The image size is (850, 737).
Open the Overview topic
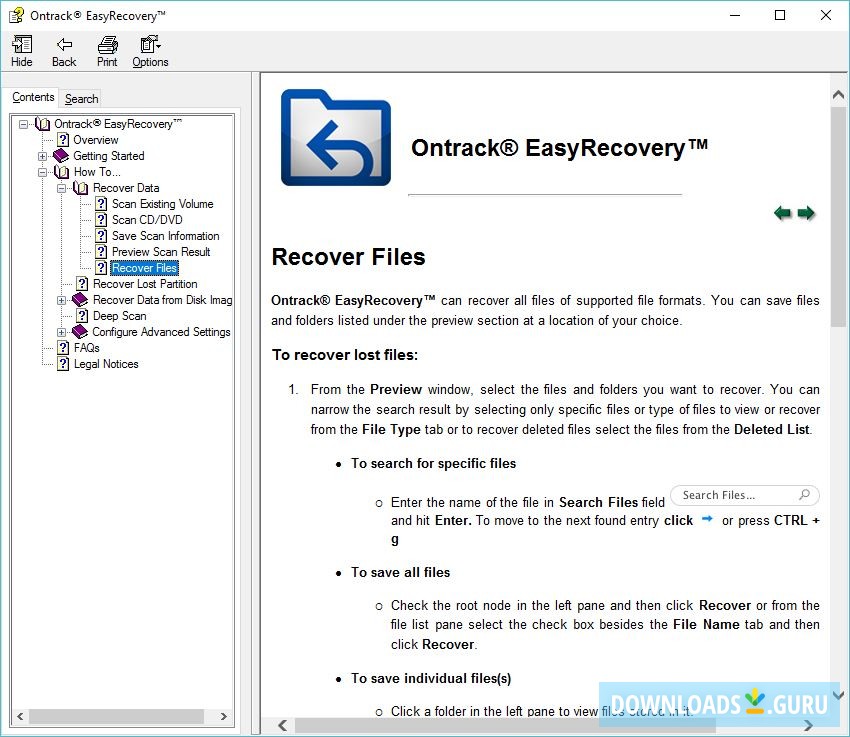click(95, 140)
